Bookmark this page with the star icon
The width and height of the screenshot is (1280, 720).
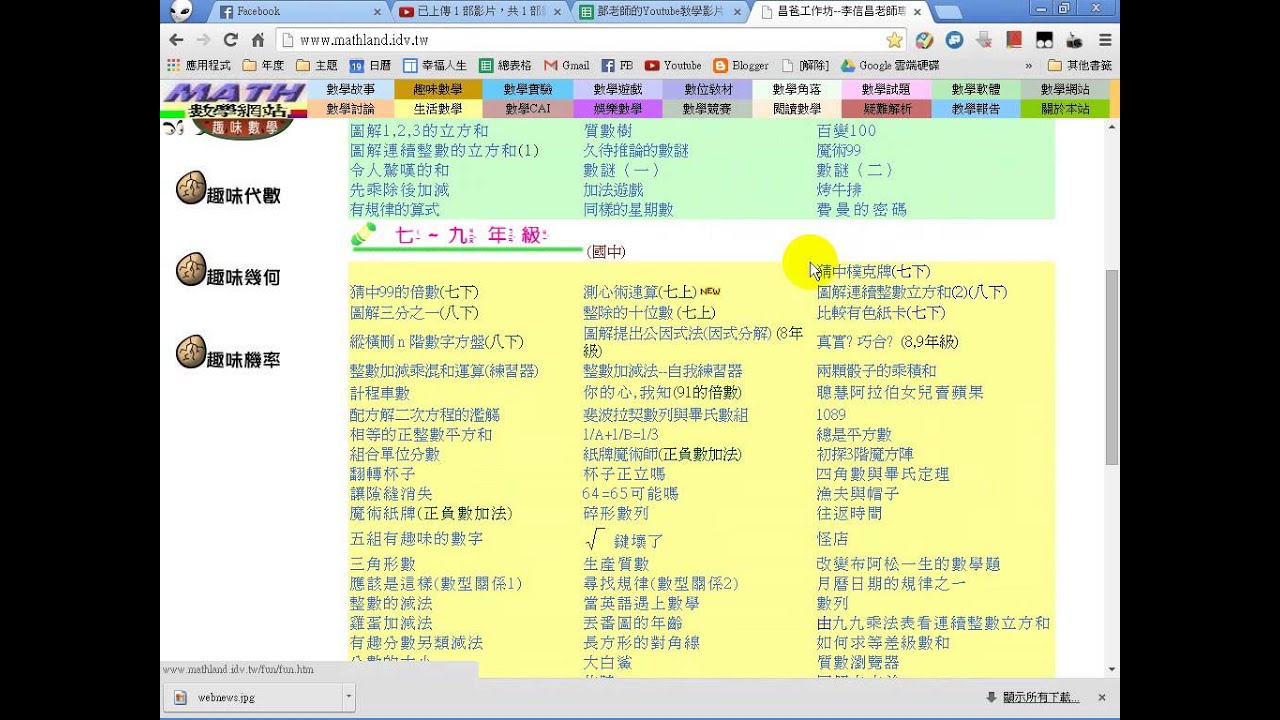[x=894, y=40]
